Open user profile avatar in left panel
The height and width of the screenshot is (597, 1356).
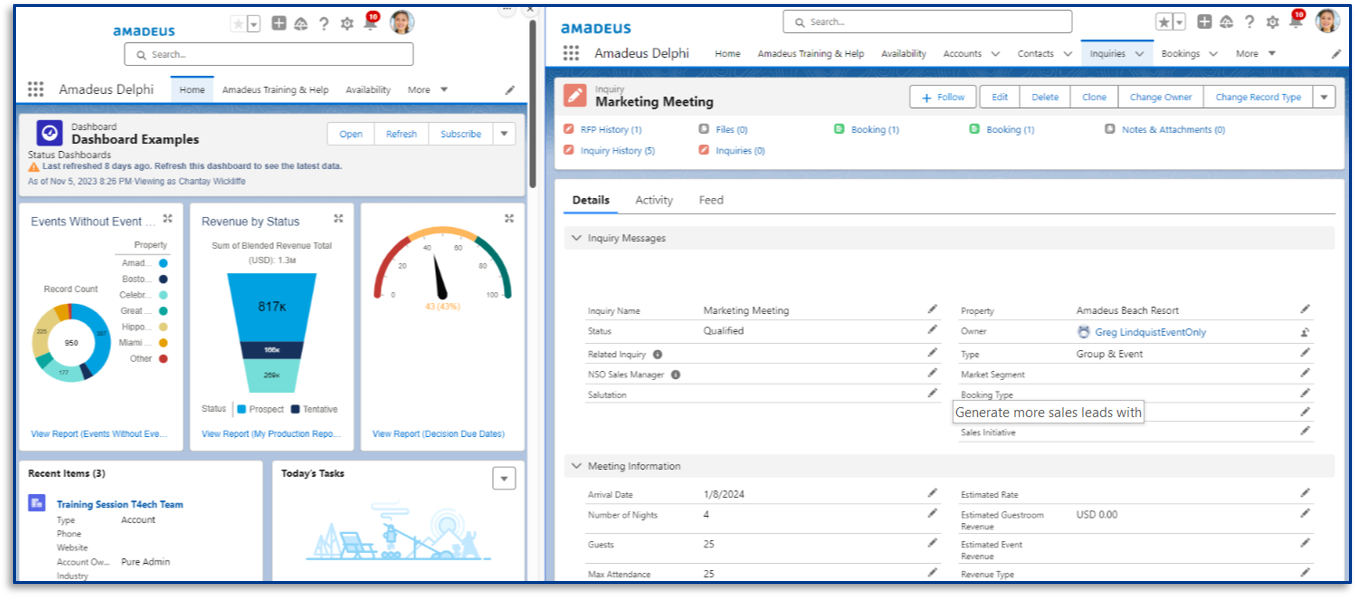(x=402, y=22)
